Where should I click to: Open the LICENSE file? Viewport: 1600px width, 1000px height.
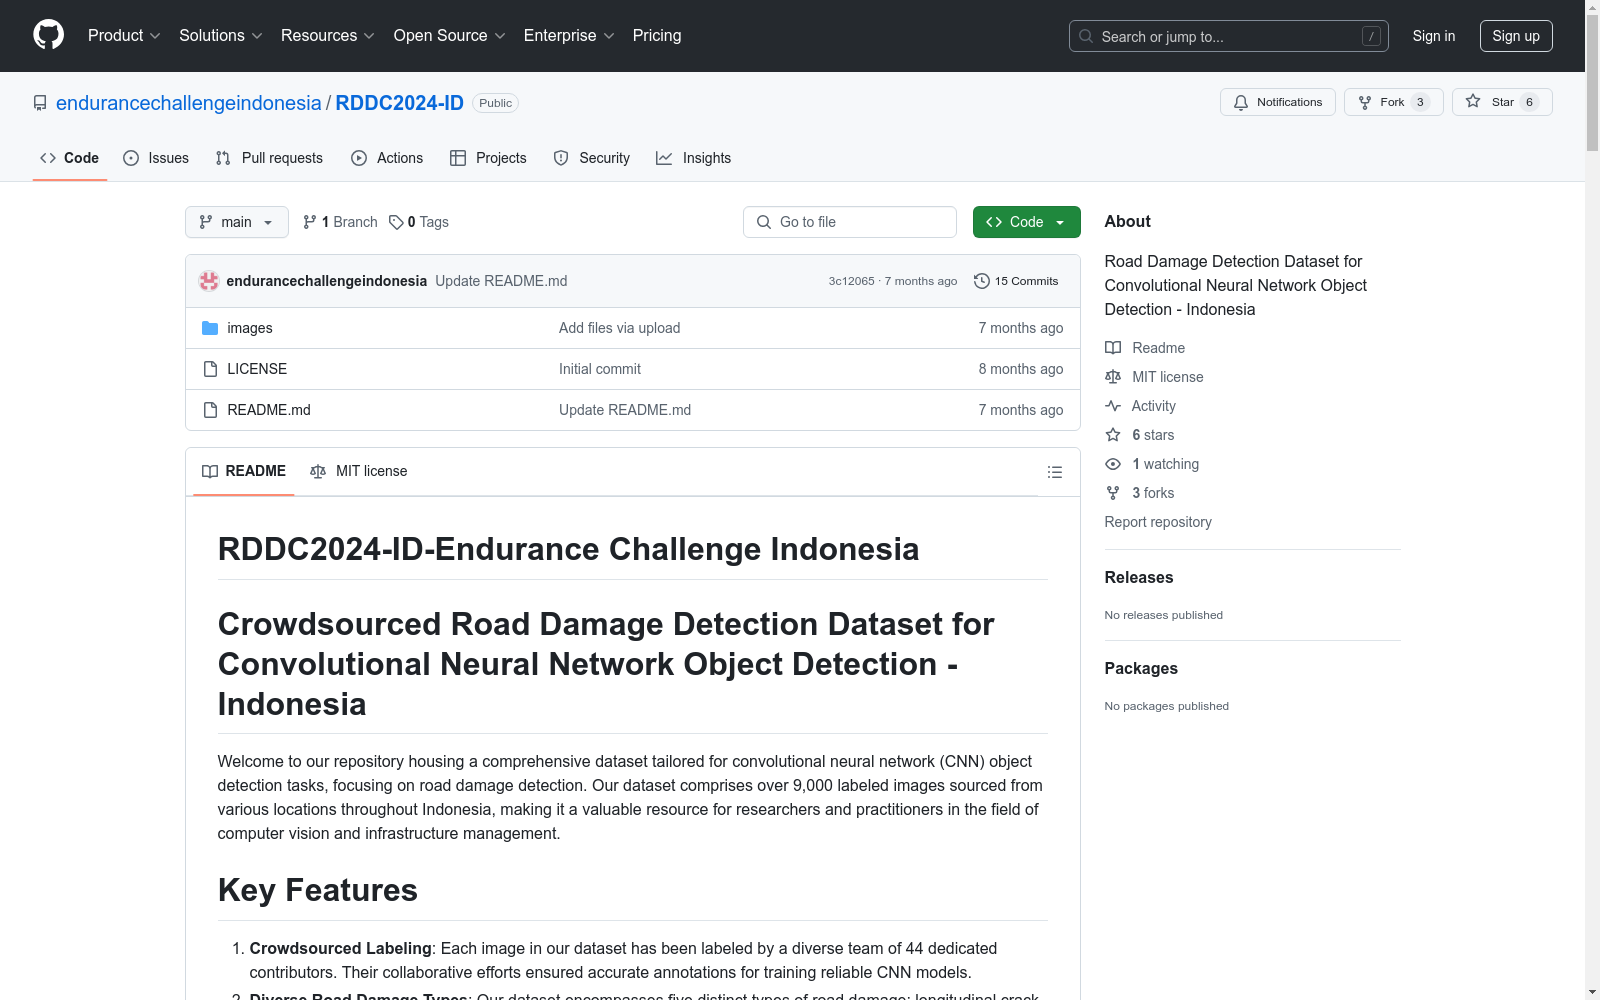click(x=257, y=369)
